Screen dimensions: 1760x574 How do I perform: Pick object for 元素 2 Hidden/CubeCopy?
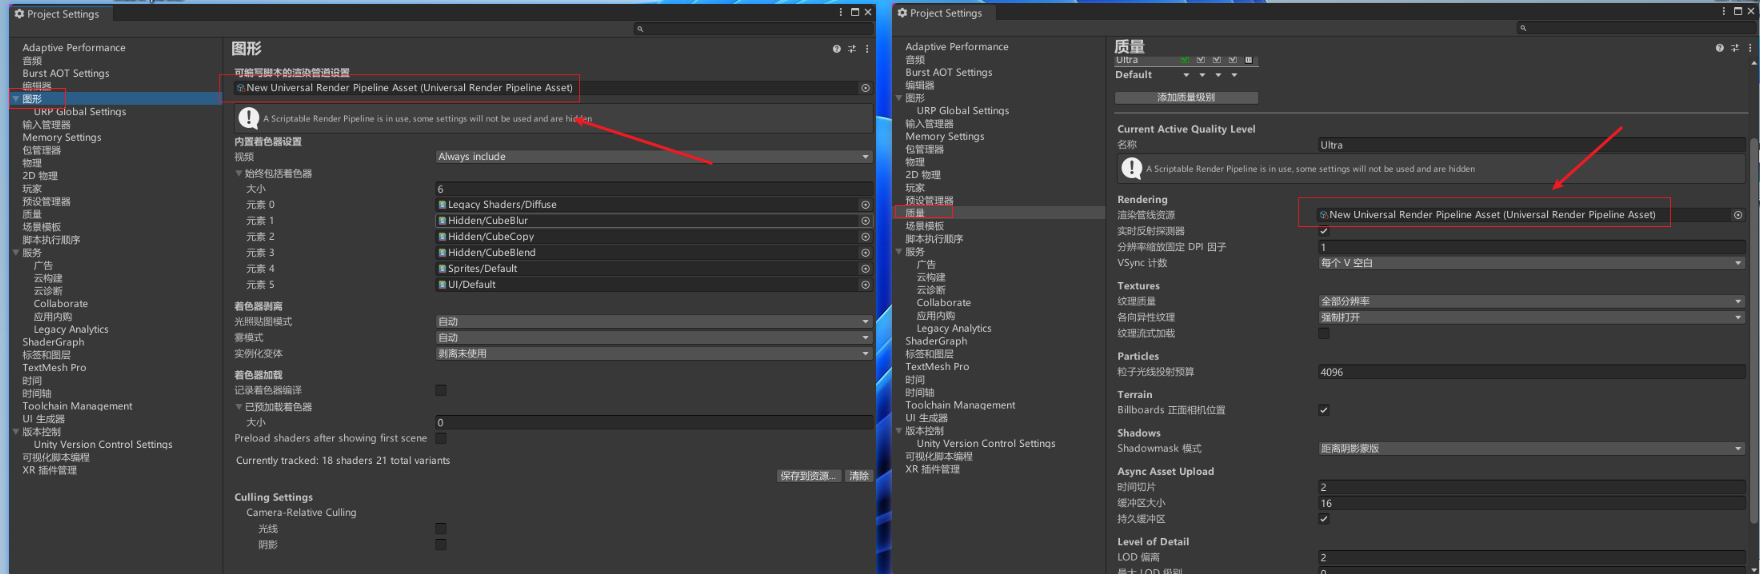tap(866, 237)
